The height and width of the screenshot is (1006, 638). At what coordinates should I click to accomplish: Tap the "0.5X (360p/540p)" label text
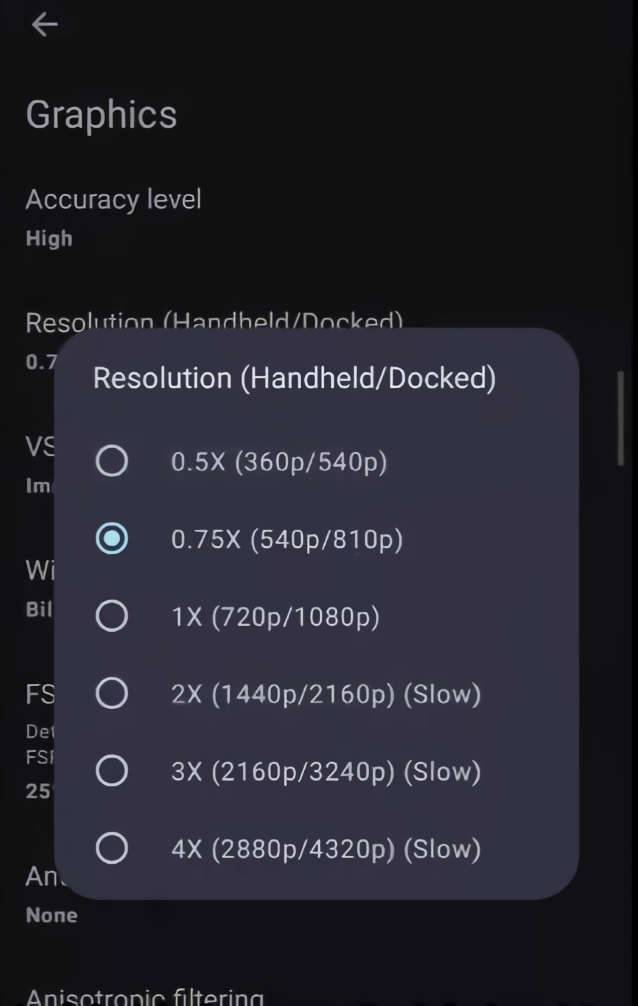coord(279,462)
